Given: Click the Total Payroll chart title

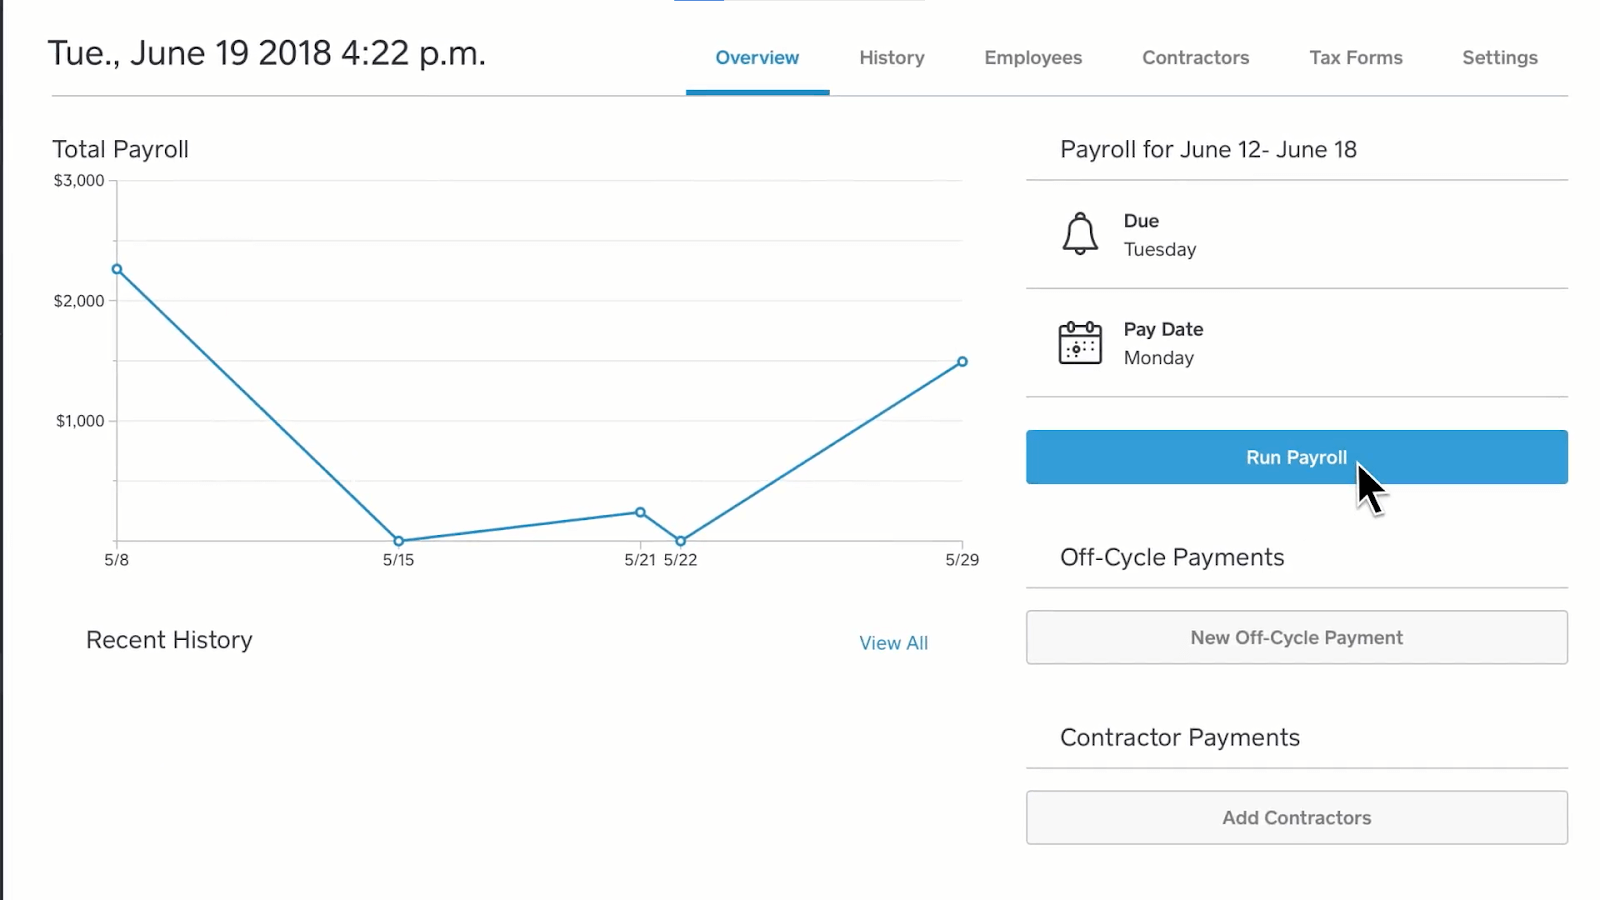Looking at the screenshot, I should pos(120,149).
